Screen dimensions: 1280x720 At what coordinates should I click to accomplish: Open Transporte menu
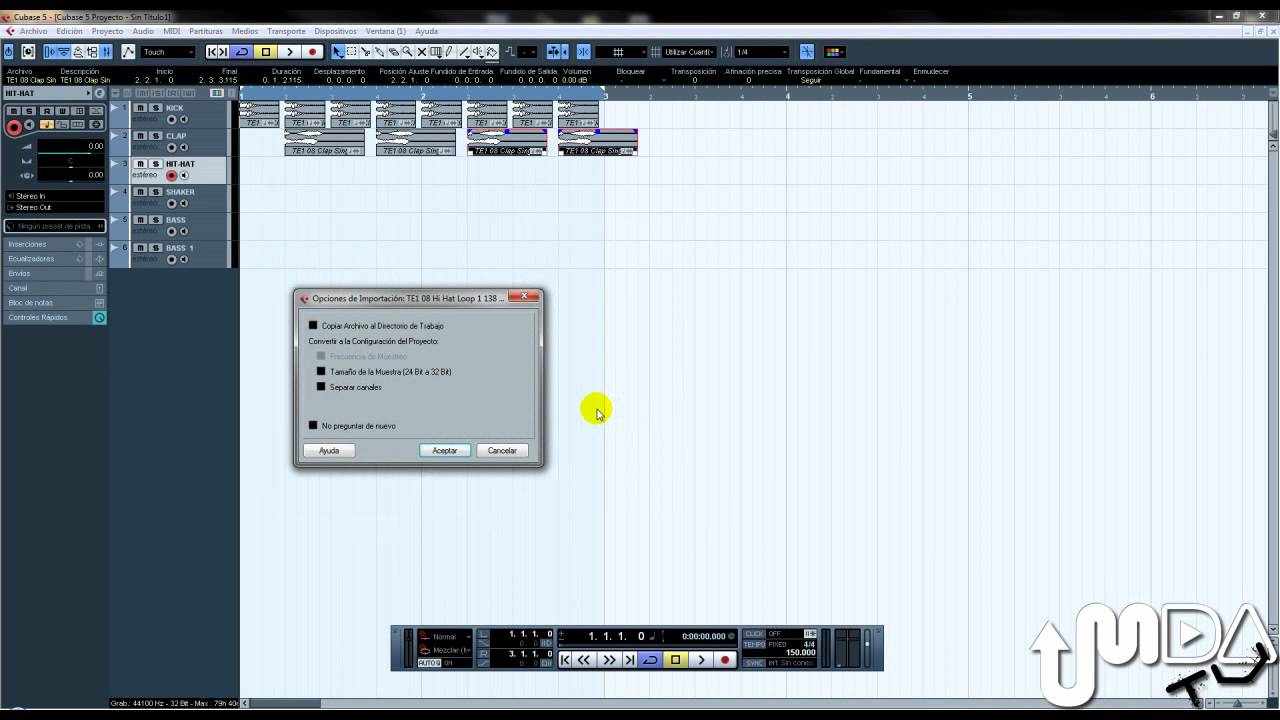[x=286, y=31]
